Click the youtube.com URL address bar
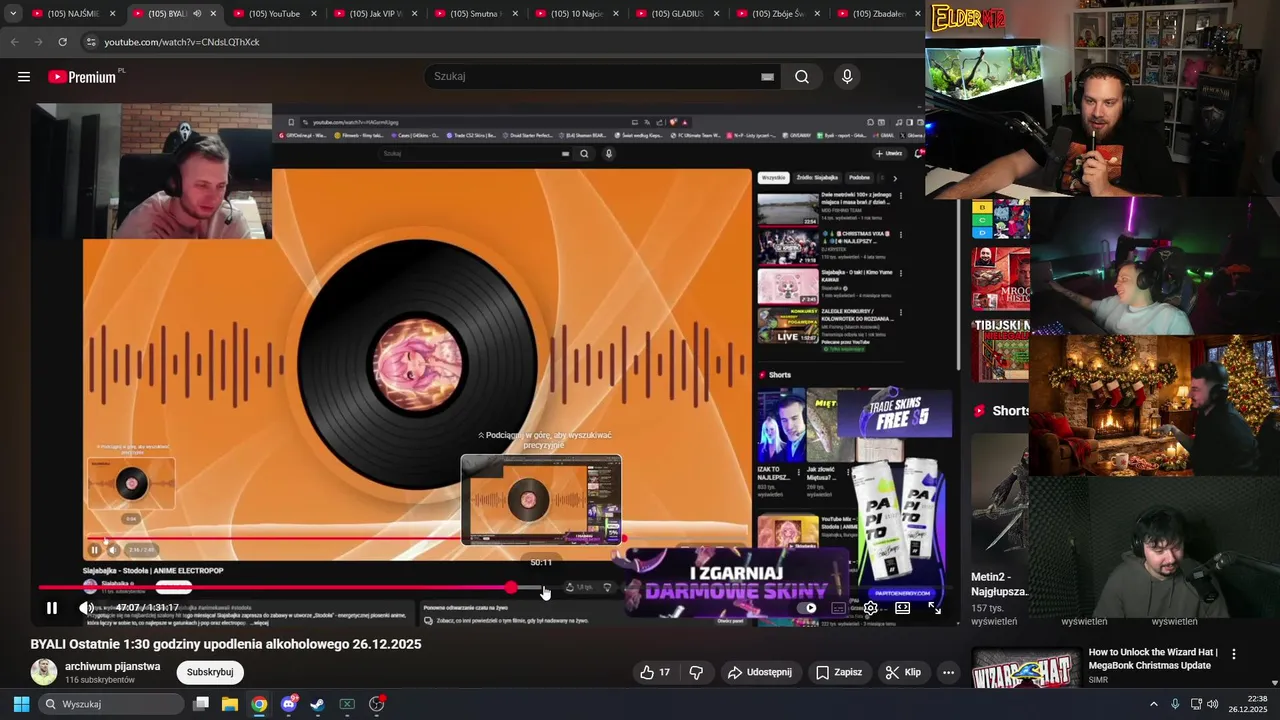 click(x=182, y=42)
